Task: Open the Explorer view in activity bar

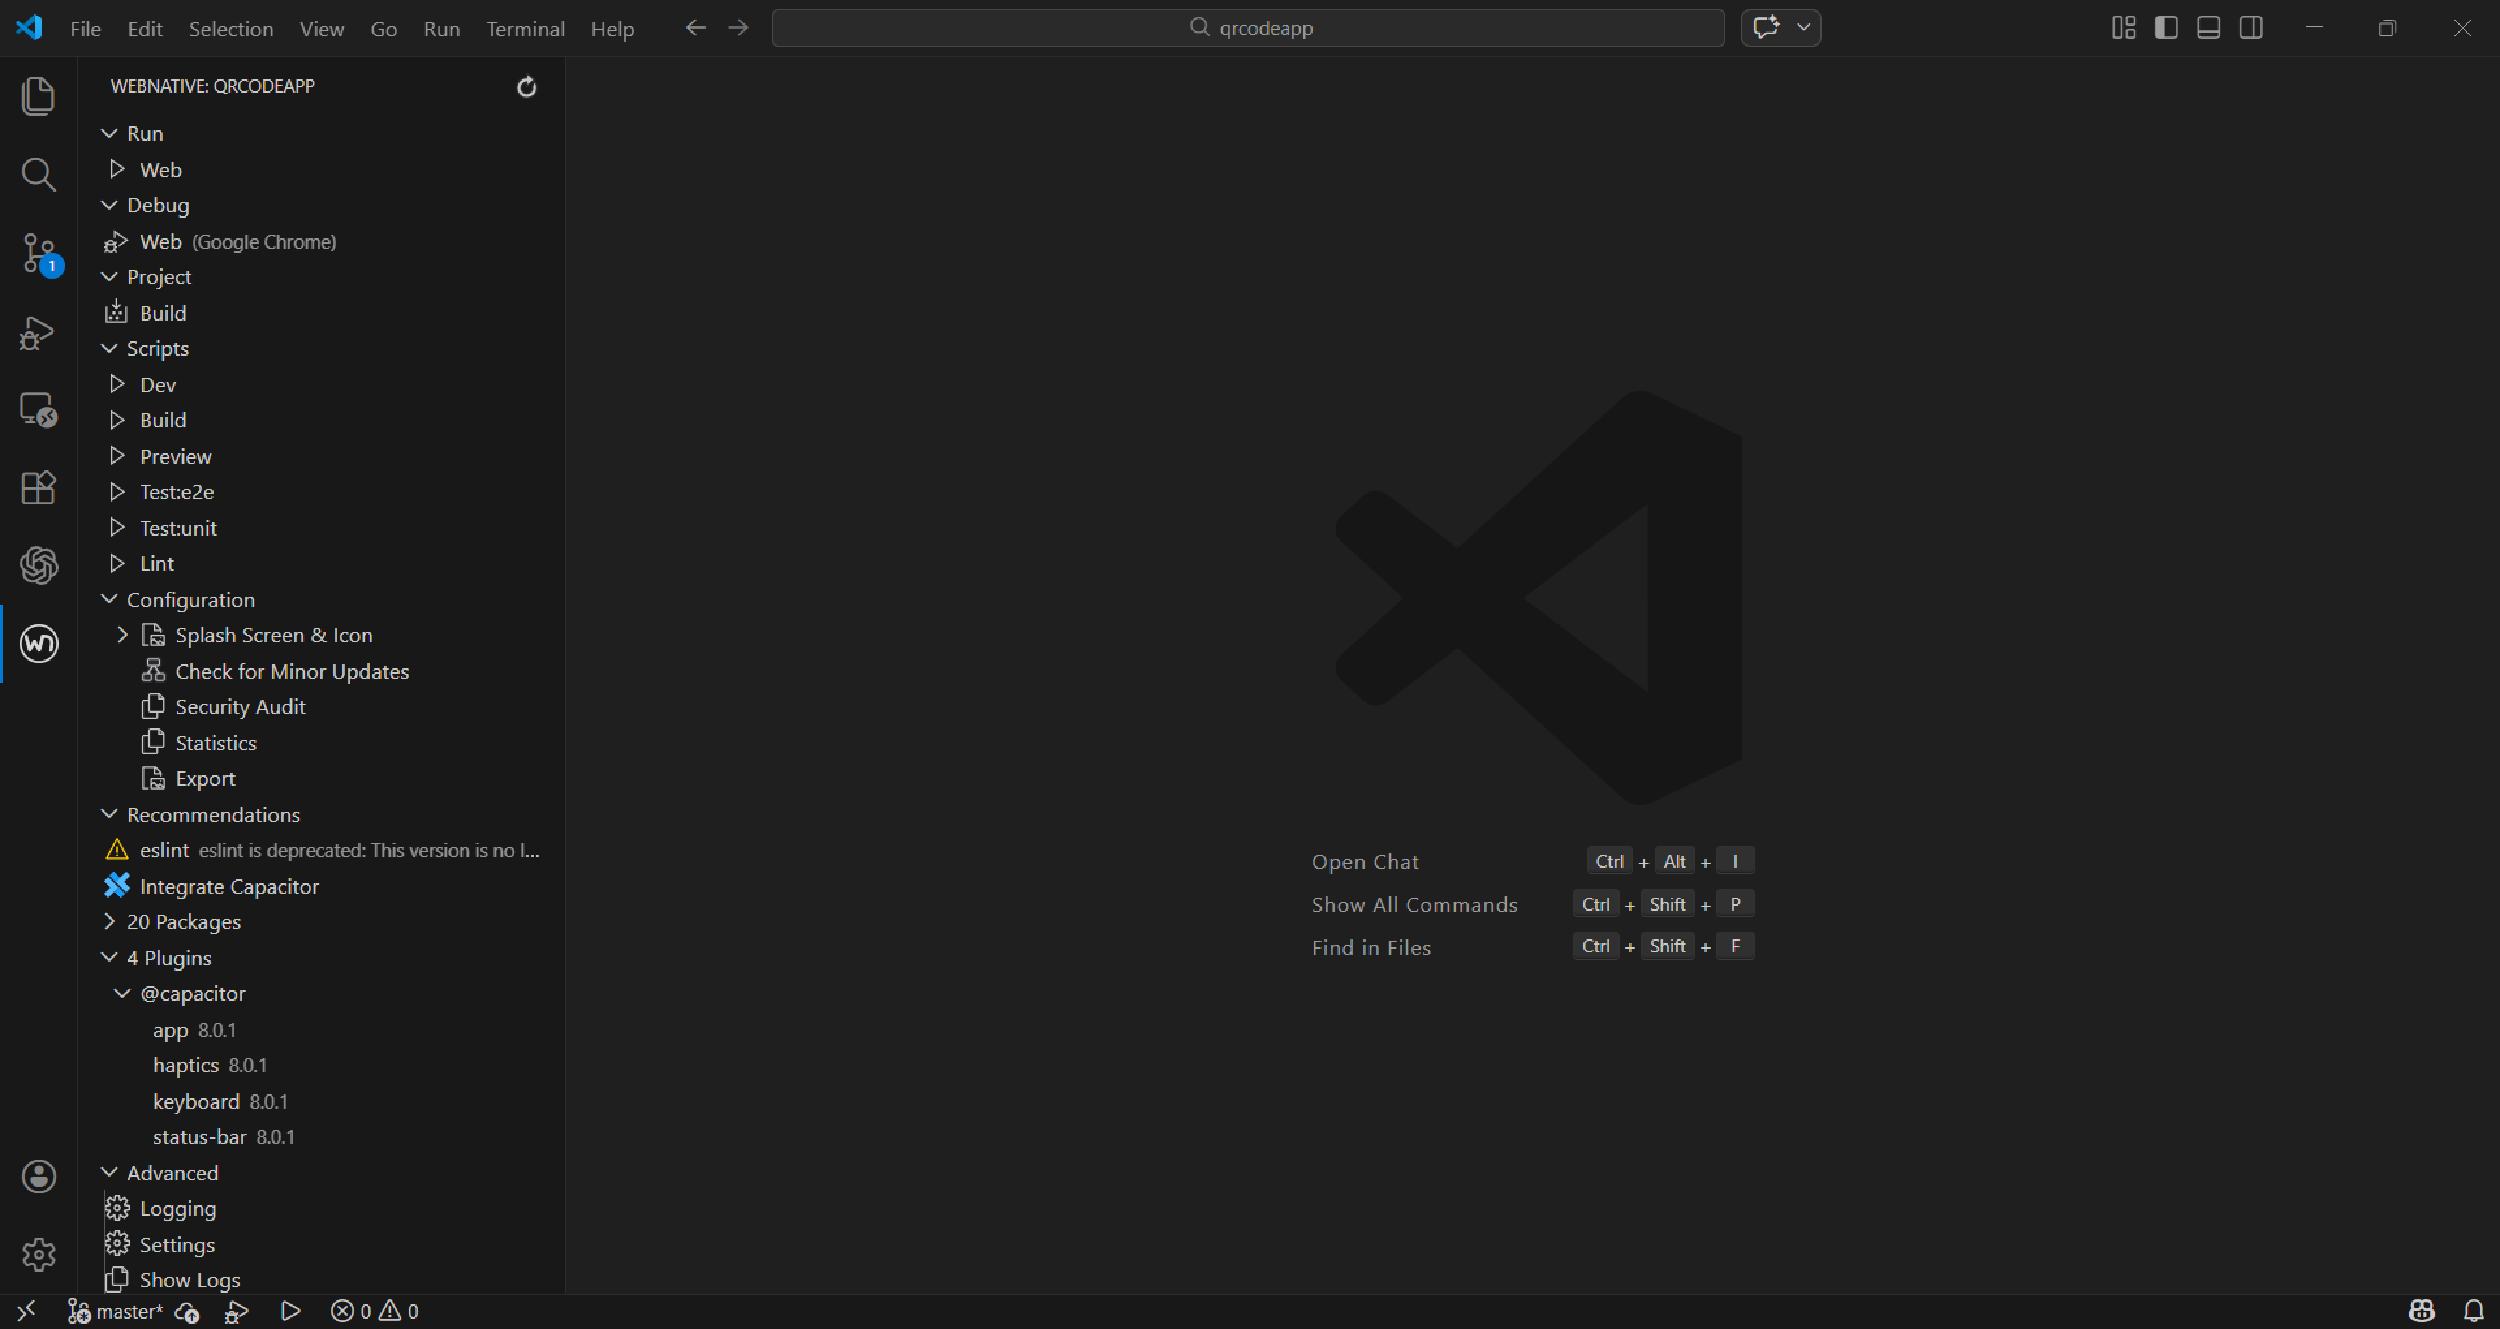Action: pos(38,96)
